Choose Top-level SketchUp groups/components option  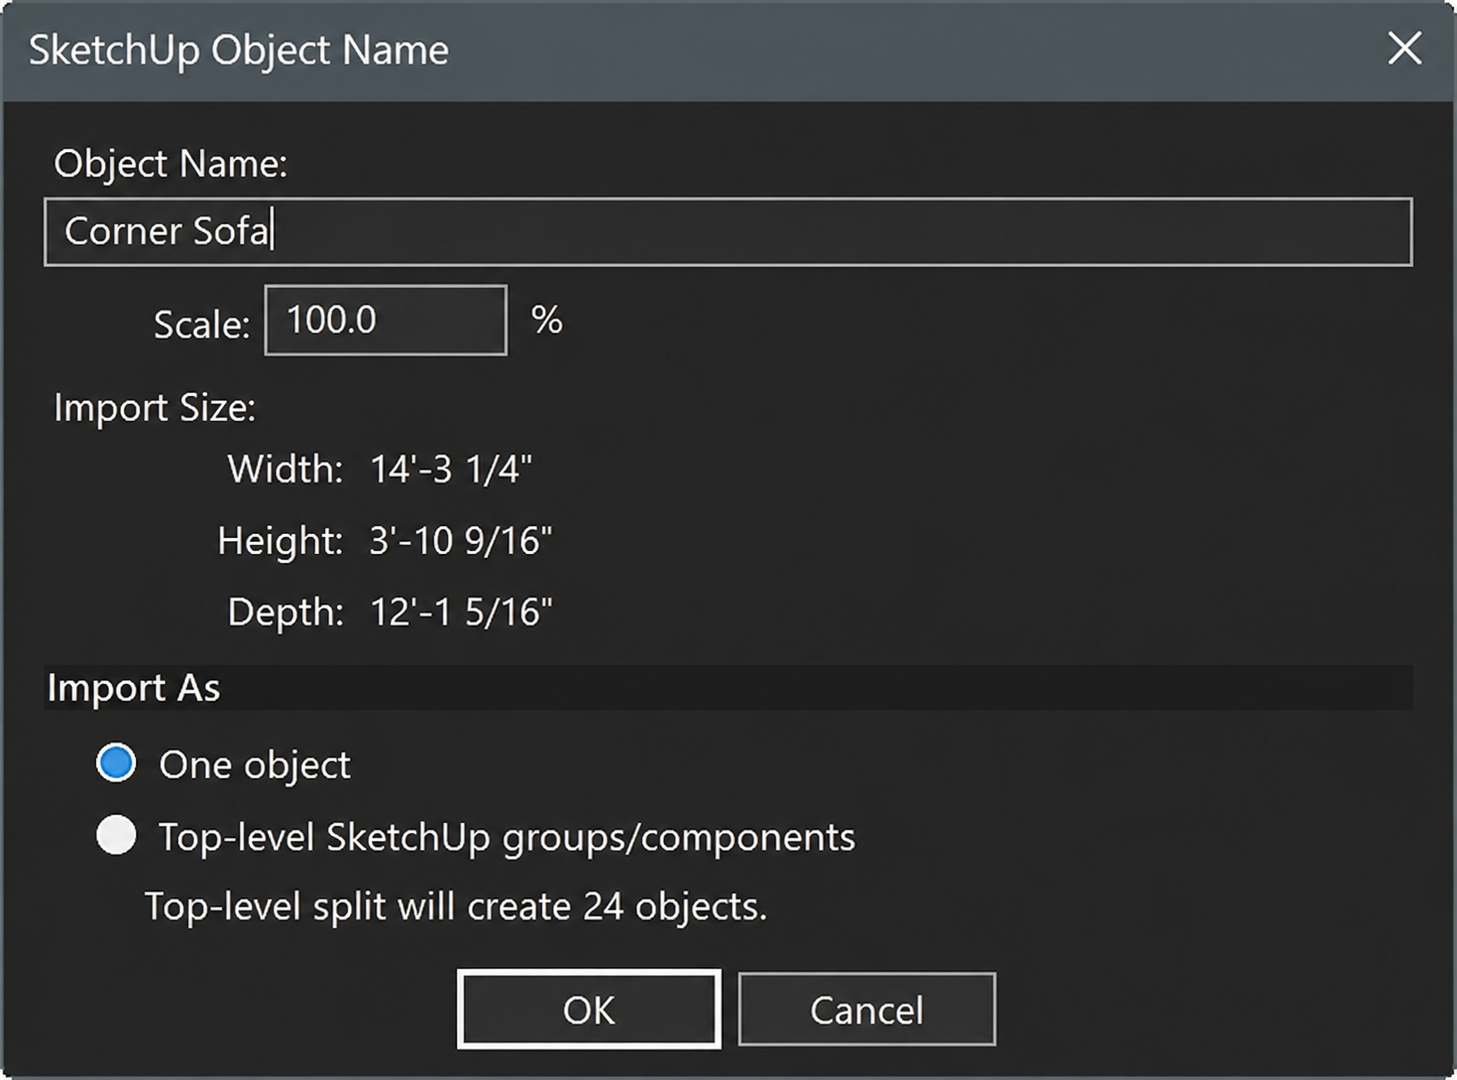(116, 836)
